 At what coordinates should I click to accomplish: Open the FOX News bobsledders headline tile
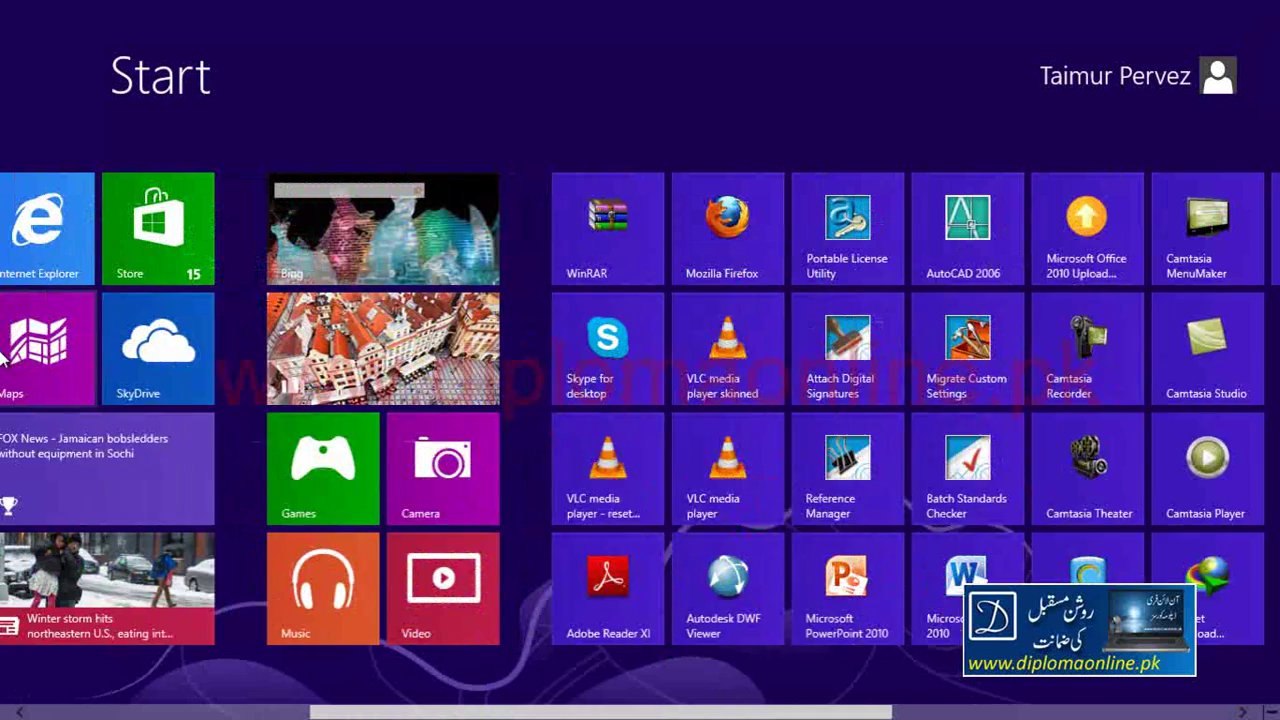coord(107,469)
